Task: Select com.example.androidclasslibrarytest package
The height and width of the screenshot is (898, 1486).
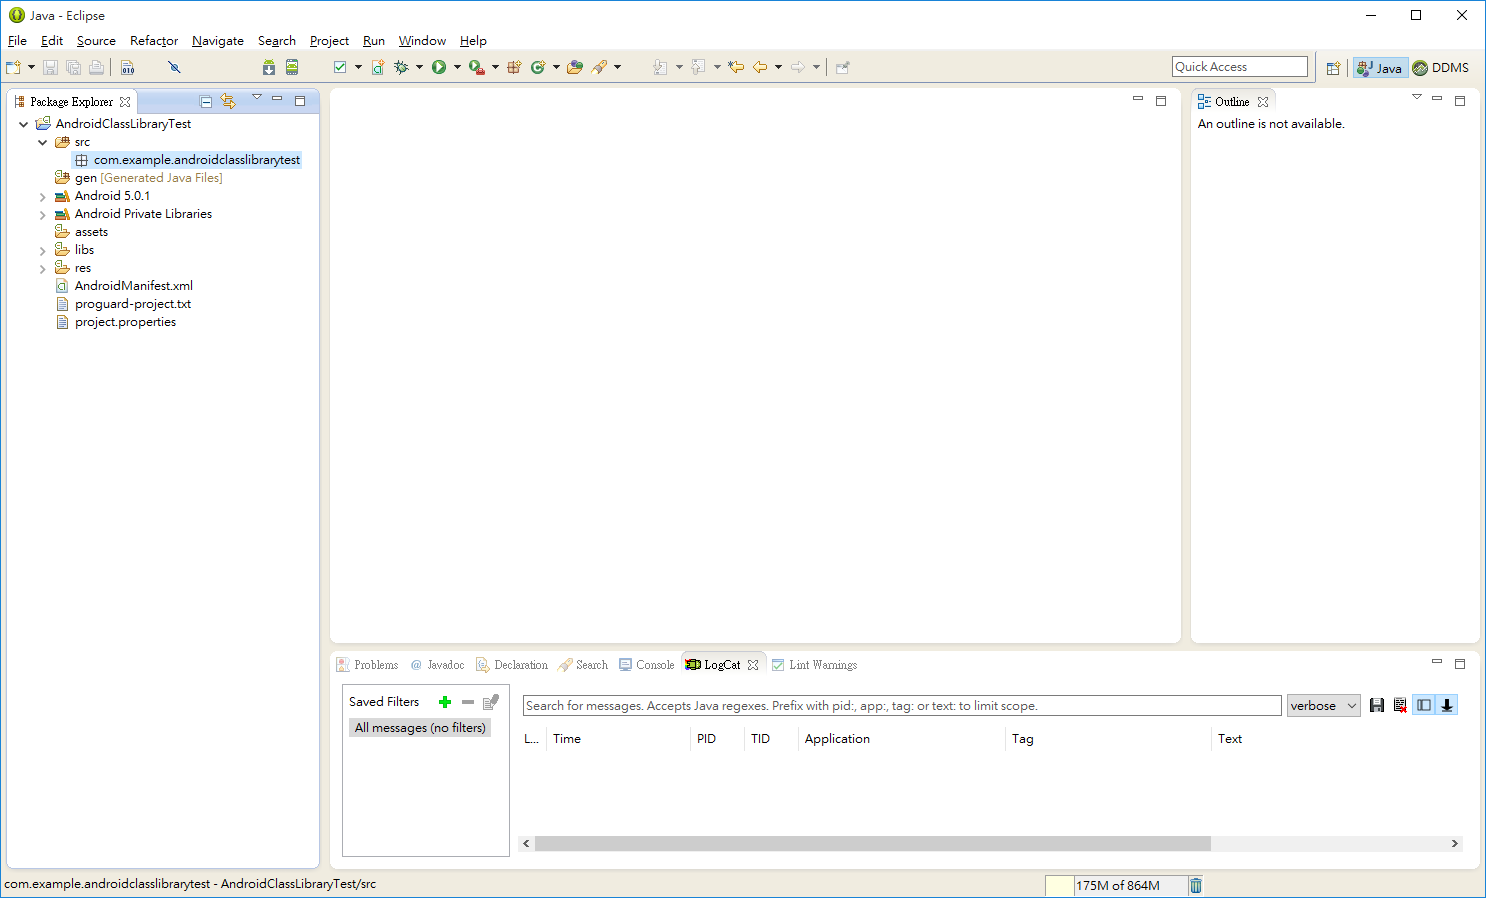Action: click(x=187, y=160)
